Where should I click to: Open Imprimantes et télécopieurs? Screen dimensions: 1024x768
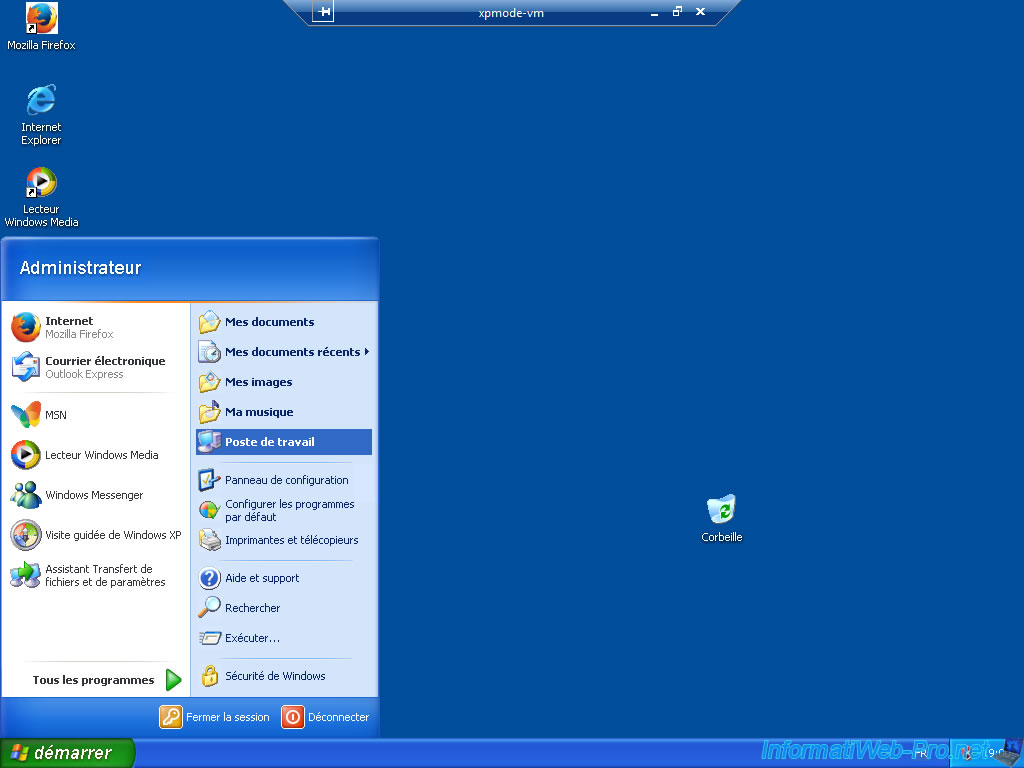point(284,540)
